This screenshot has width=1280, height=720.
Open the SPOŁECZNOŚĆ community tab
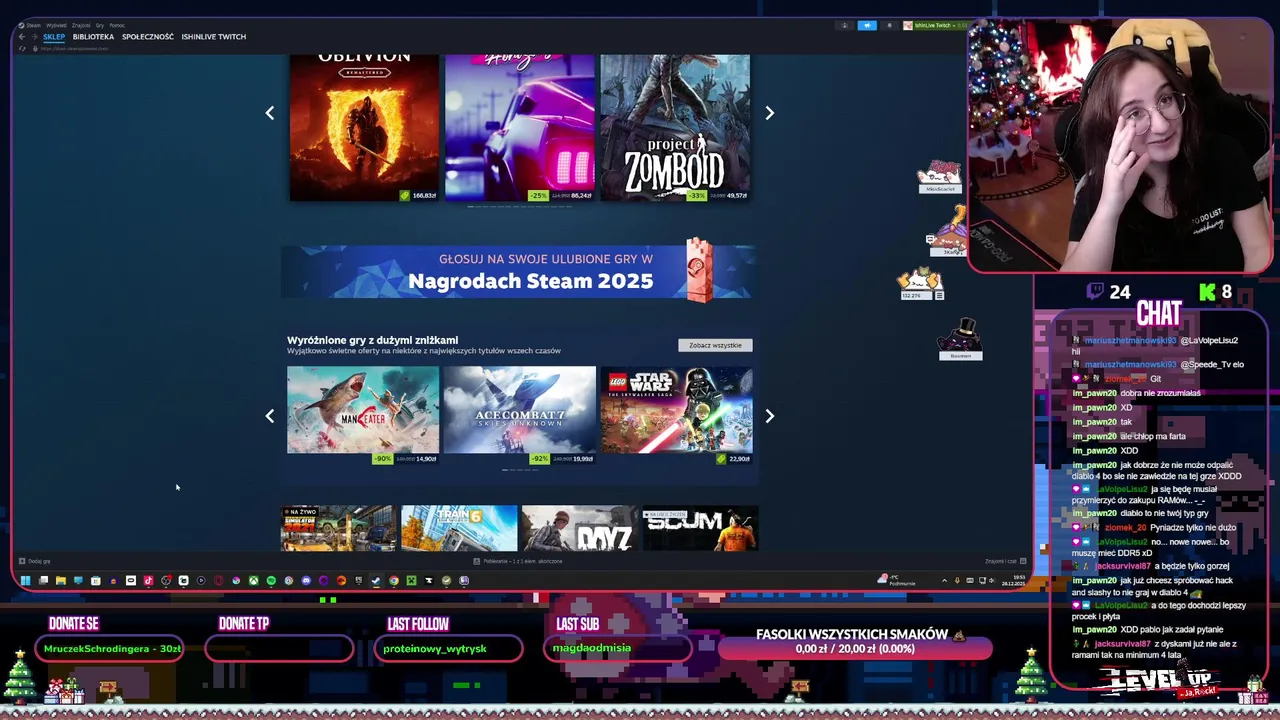coord(148,37)
